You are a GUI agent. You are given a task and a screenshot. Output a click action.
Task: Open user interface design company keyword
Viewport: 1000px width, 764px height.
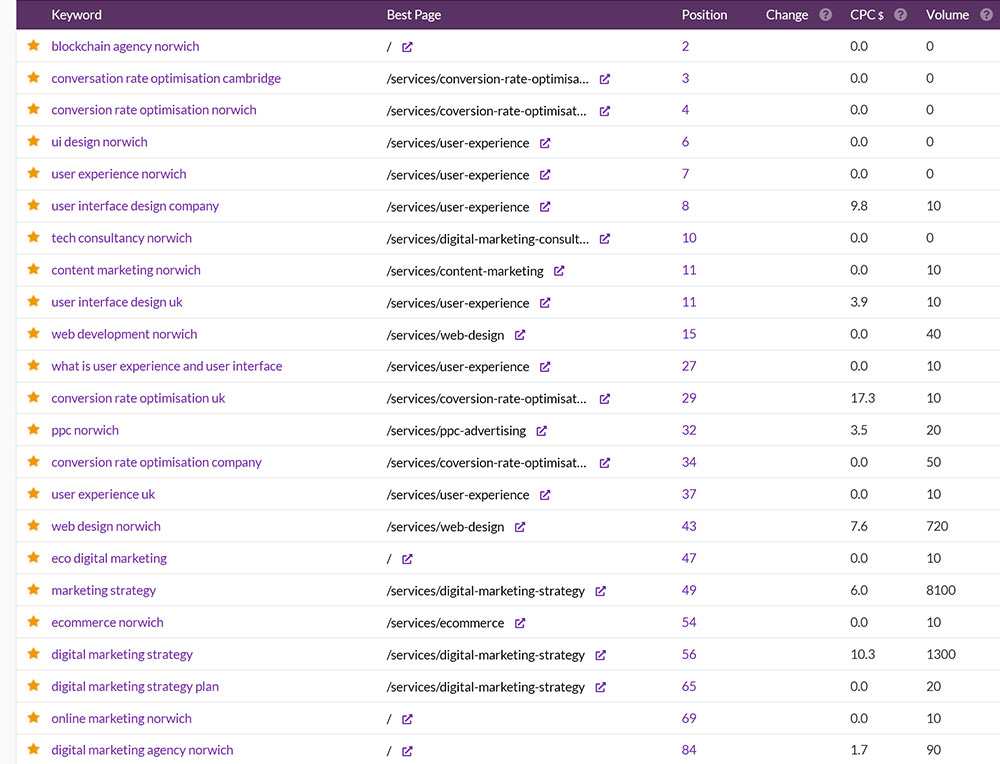135,207
